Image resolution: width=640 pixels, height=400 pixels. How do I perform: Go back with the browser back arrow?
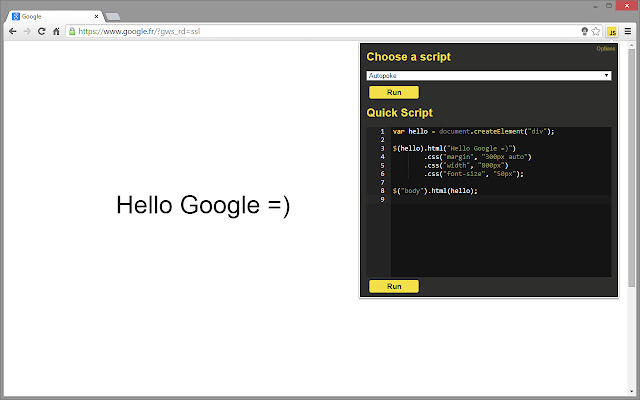(13, 31)
